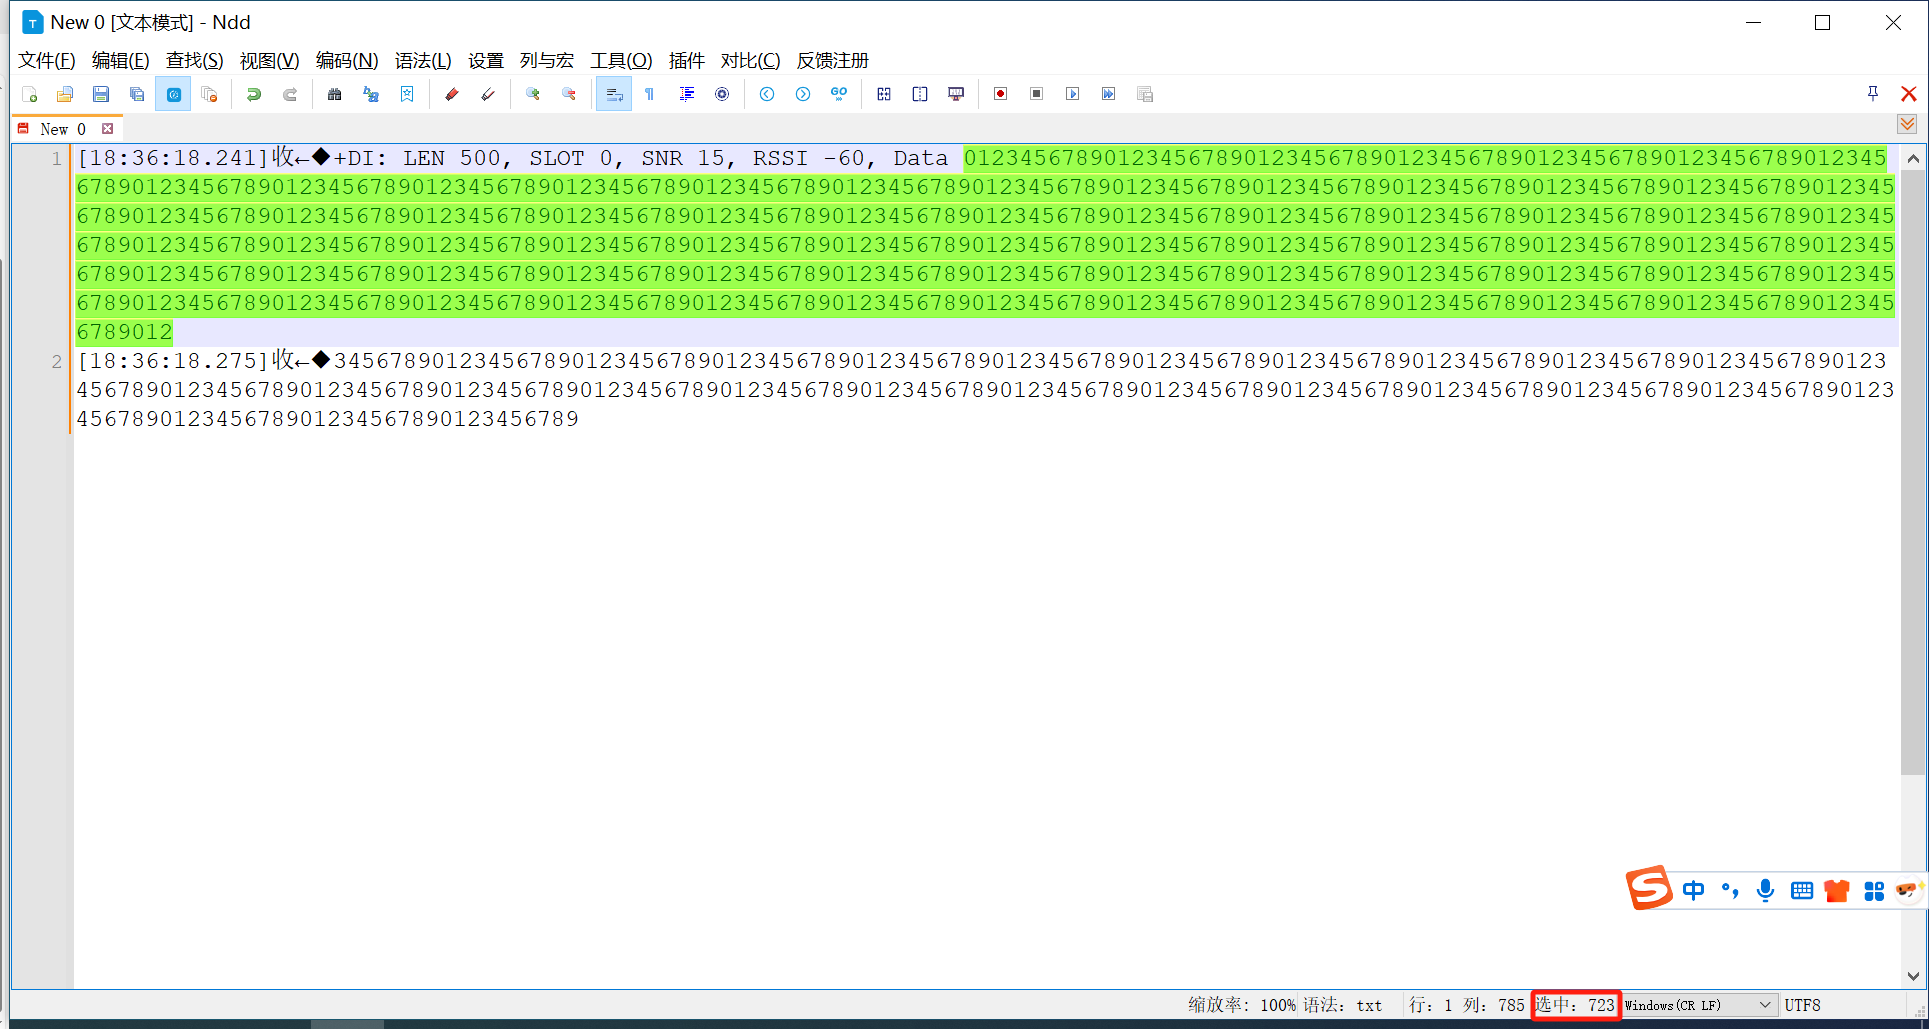The image size is (1929, 1029).
Task: Toggle the indent guide icon
Action: (x=686, y=94)
